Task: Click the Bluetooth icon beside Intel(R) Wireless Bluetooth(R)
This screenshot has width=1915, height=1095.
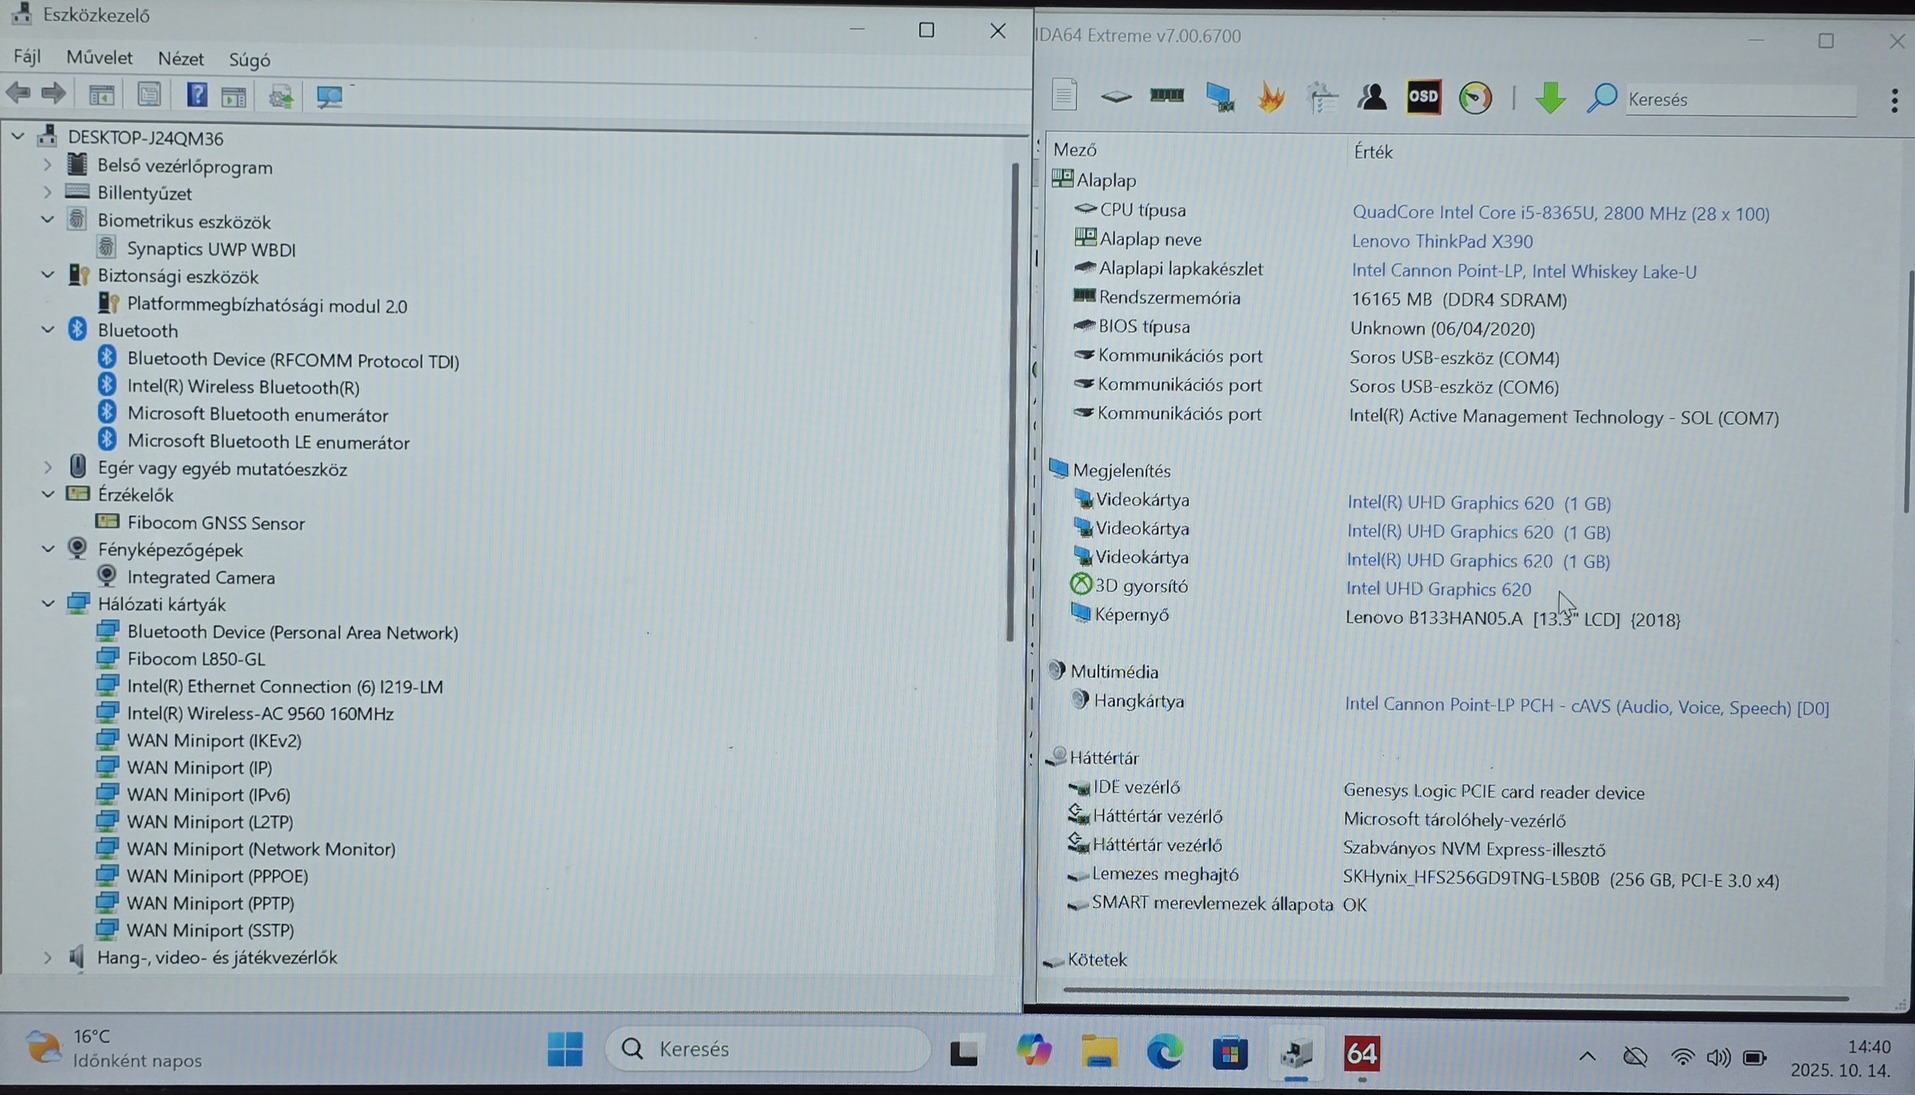Action: coord(107,385)
